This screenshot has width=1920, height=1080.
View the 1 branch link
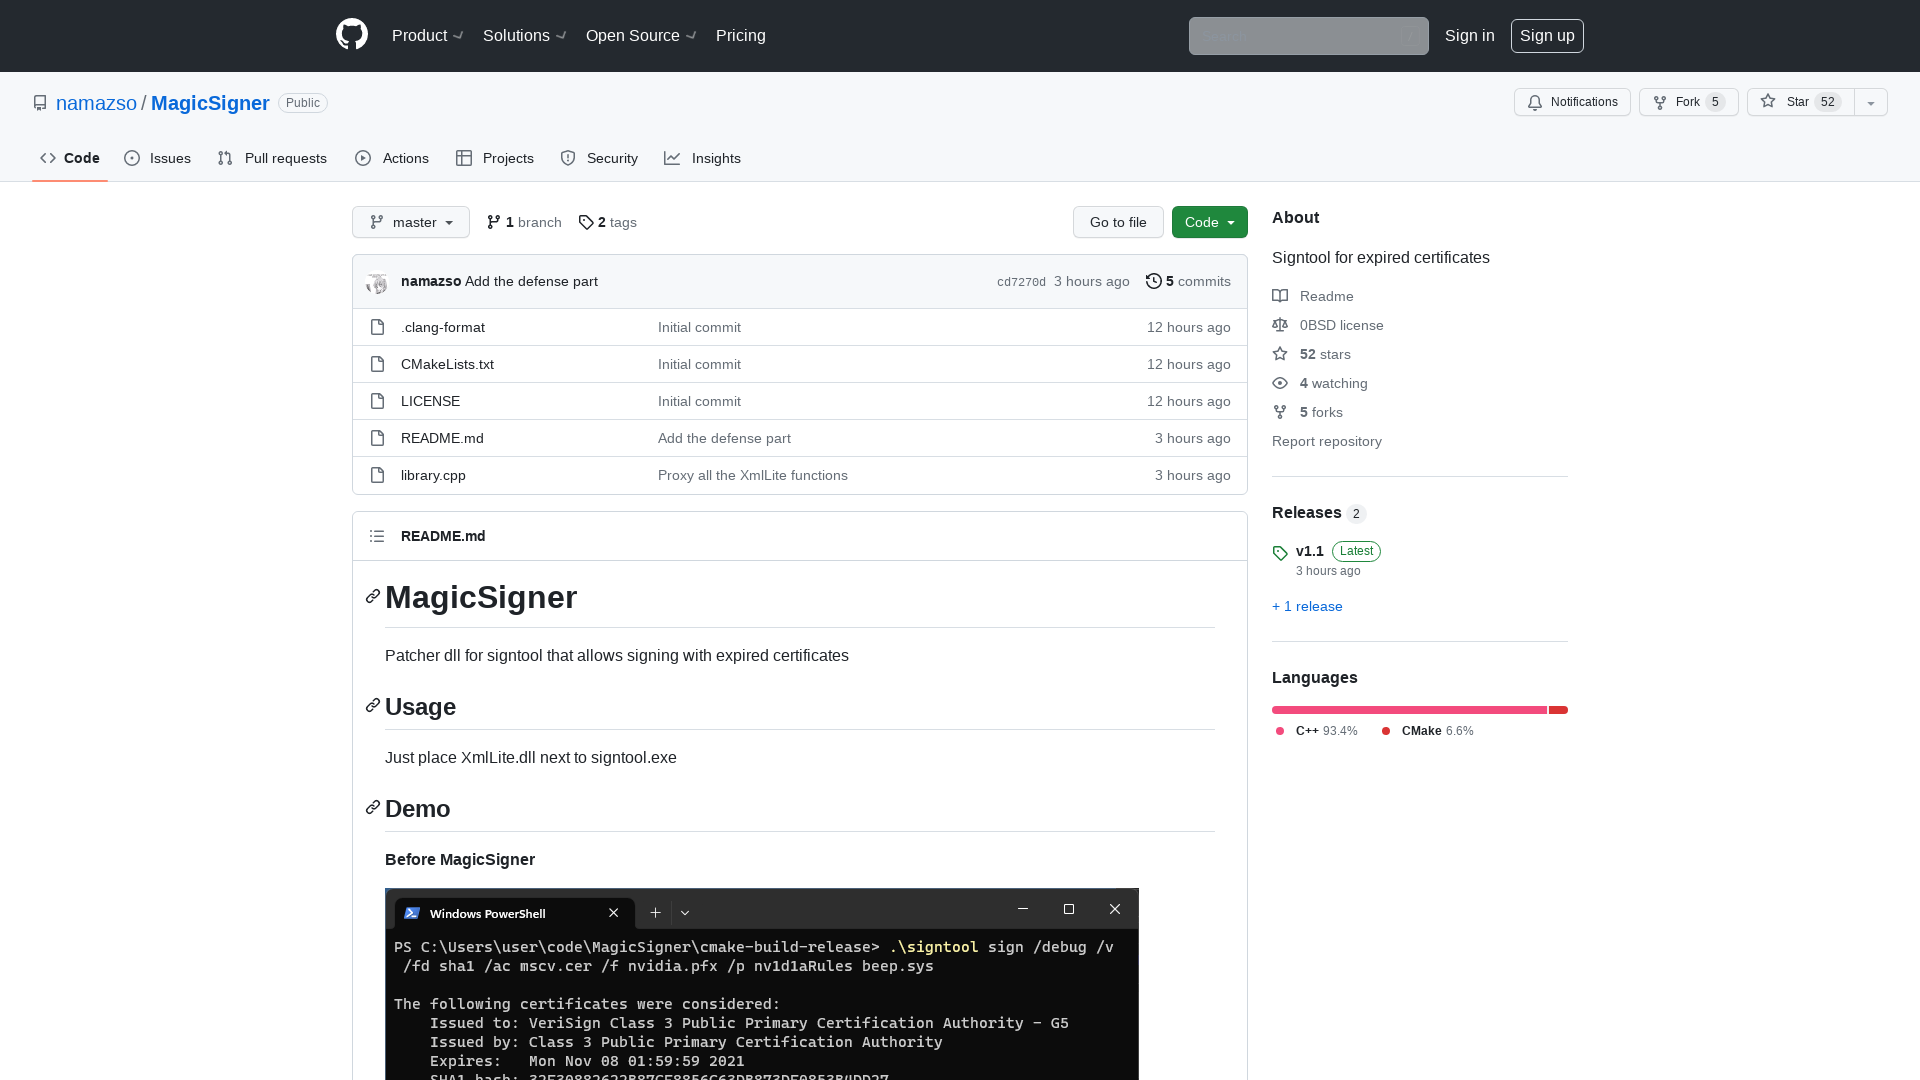coord(524,222)
